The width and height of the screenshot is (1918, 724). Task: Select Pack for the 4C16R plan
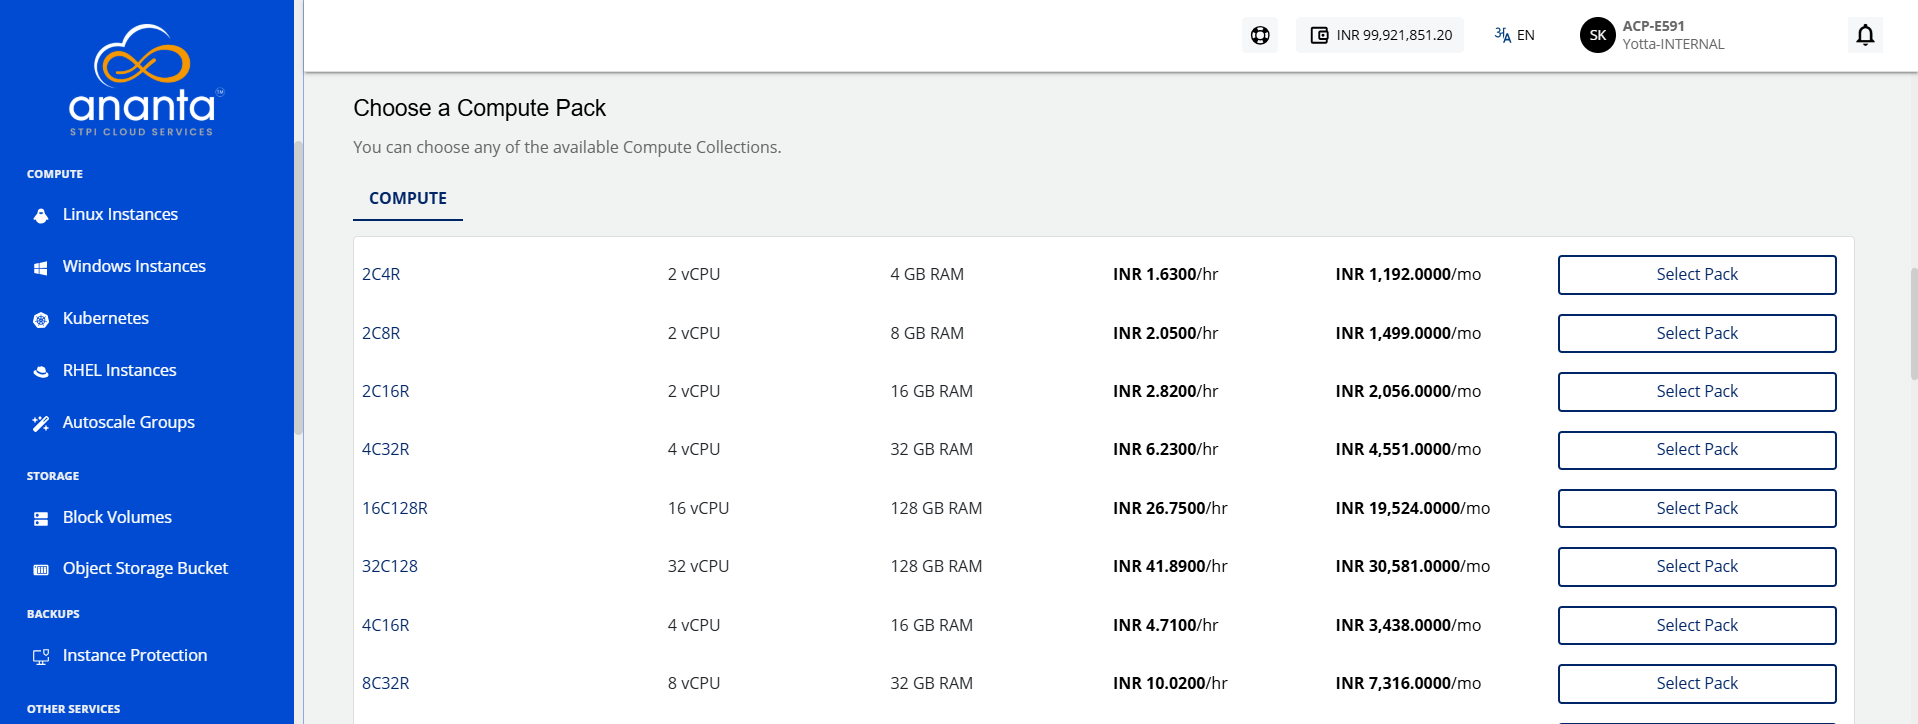[x=1697, y=625]
